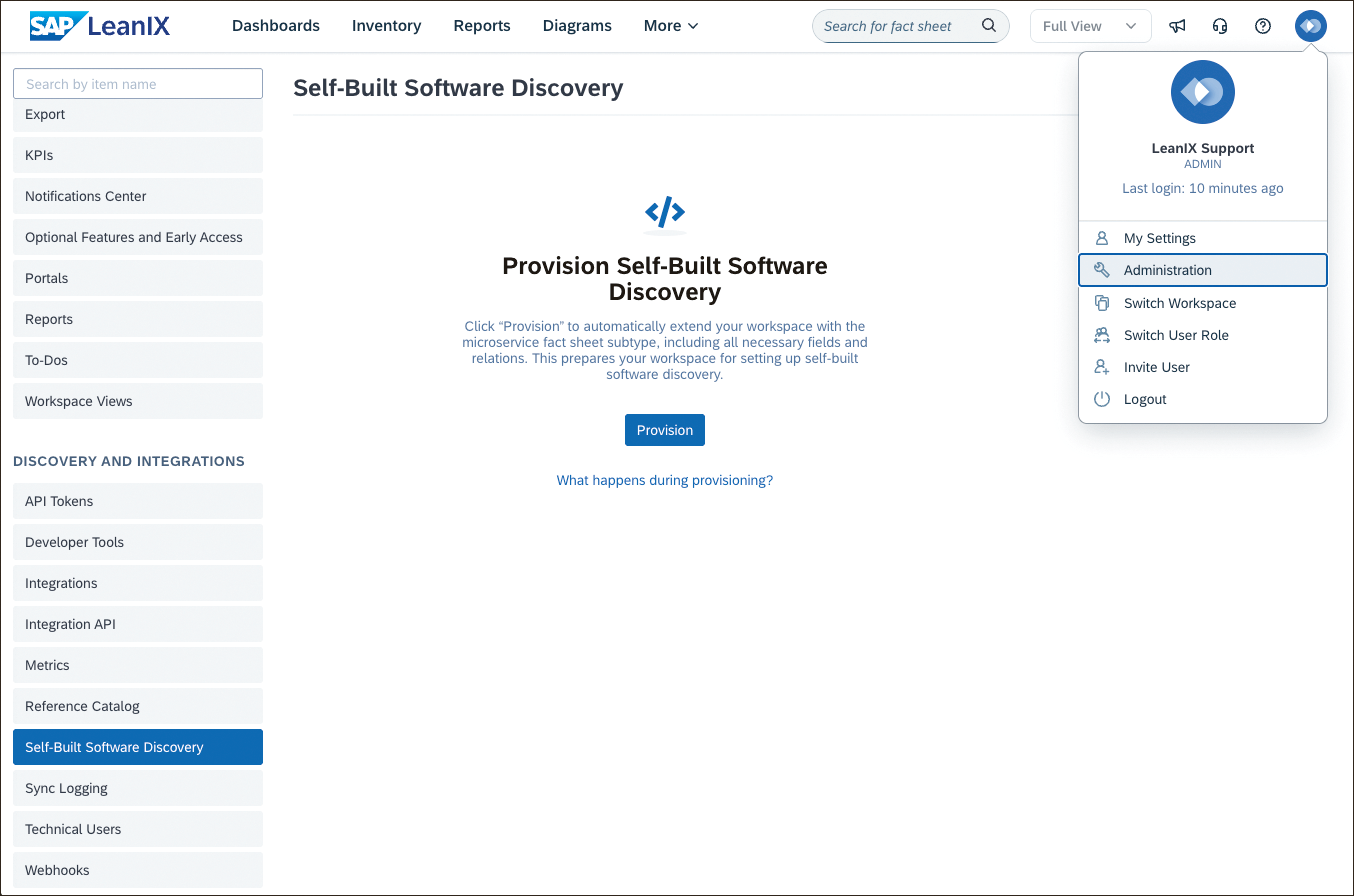Image resolution: width=1354 pixels, height=896 pixels.
Task: Open Webhooks in the sidebar
Action: pos(138,870)
